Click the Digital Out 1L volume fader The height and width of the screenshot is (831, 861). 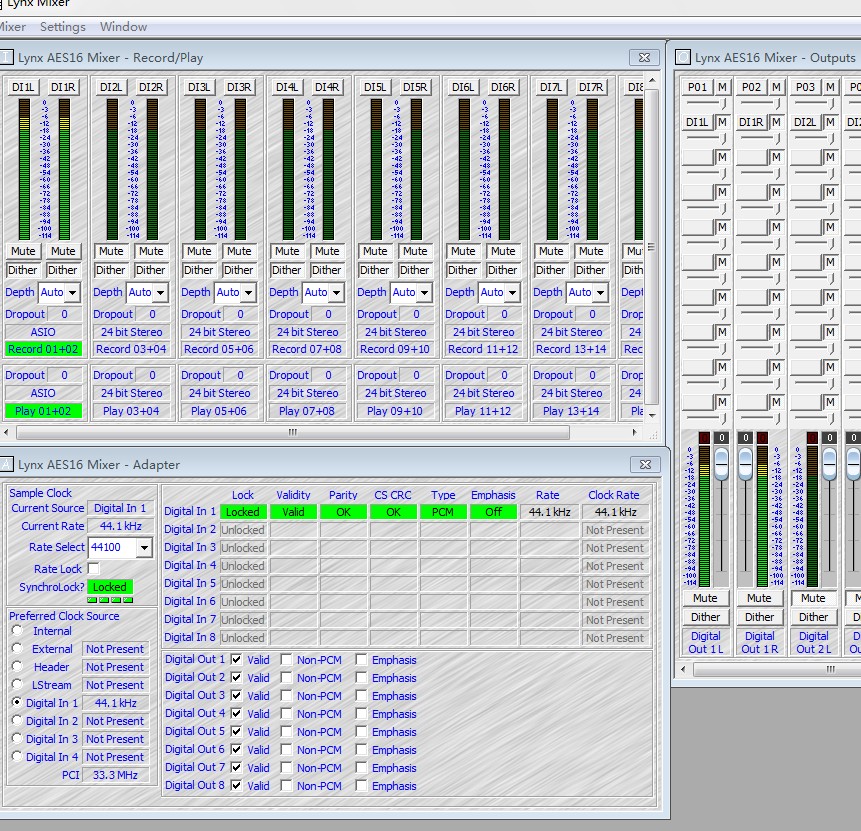click(722, 463)
